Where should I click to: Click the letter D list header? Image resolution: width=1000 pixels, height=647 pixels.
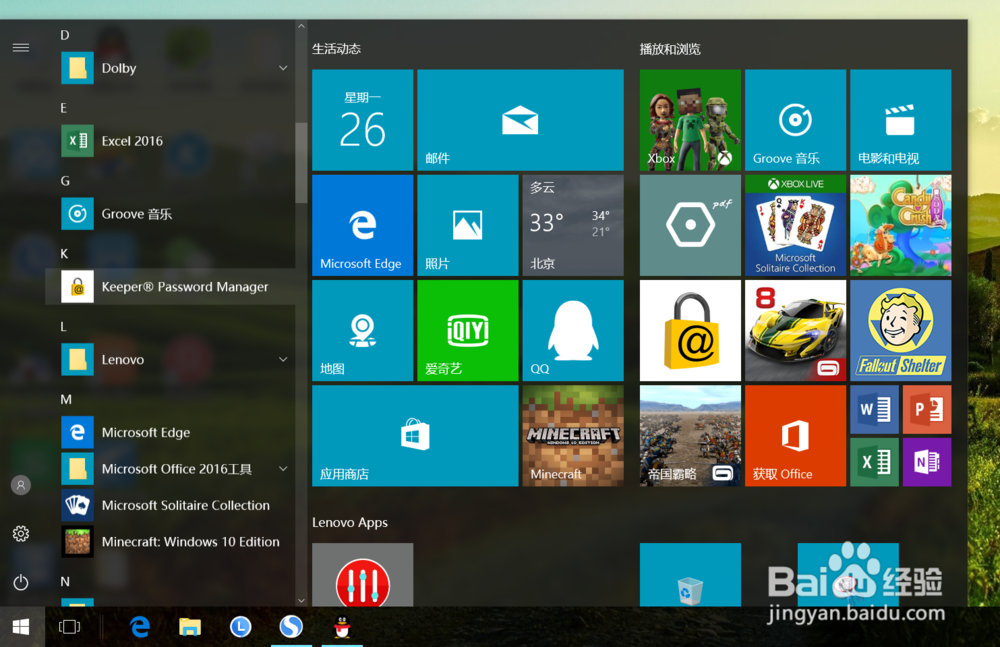pyautogui.click(x=64, y=35)
